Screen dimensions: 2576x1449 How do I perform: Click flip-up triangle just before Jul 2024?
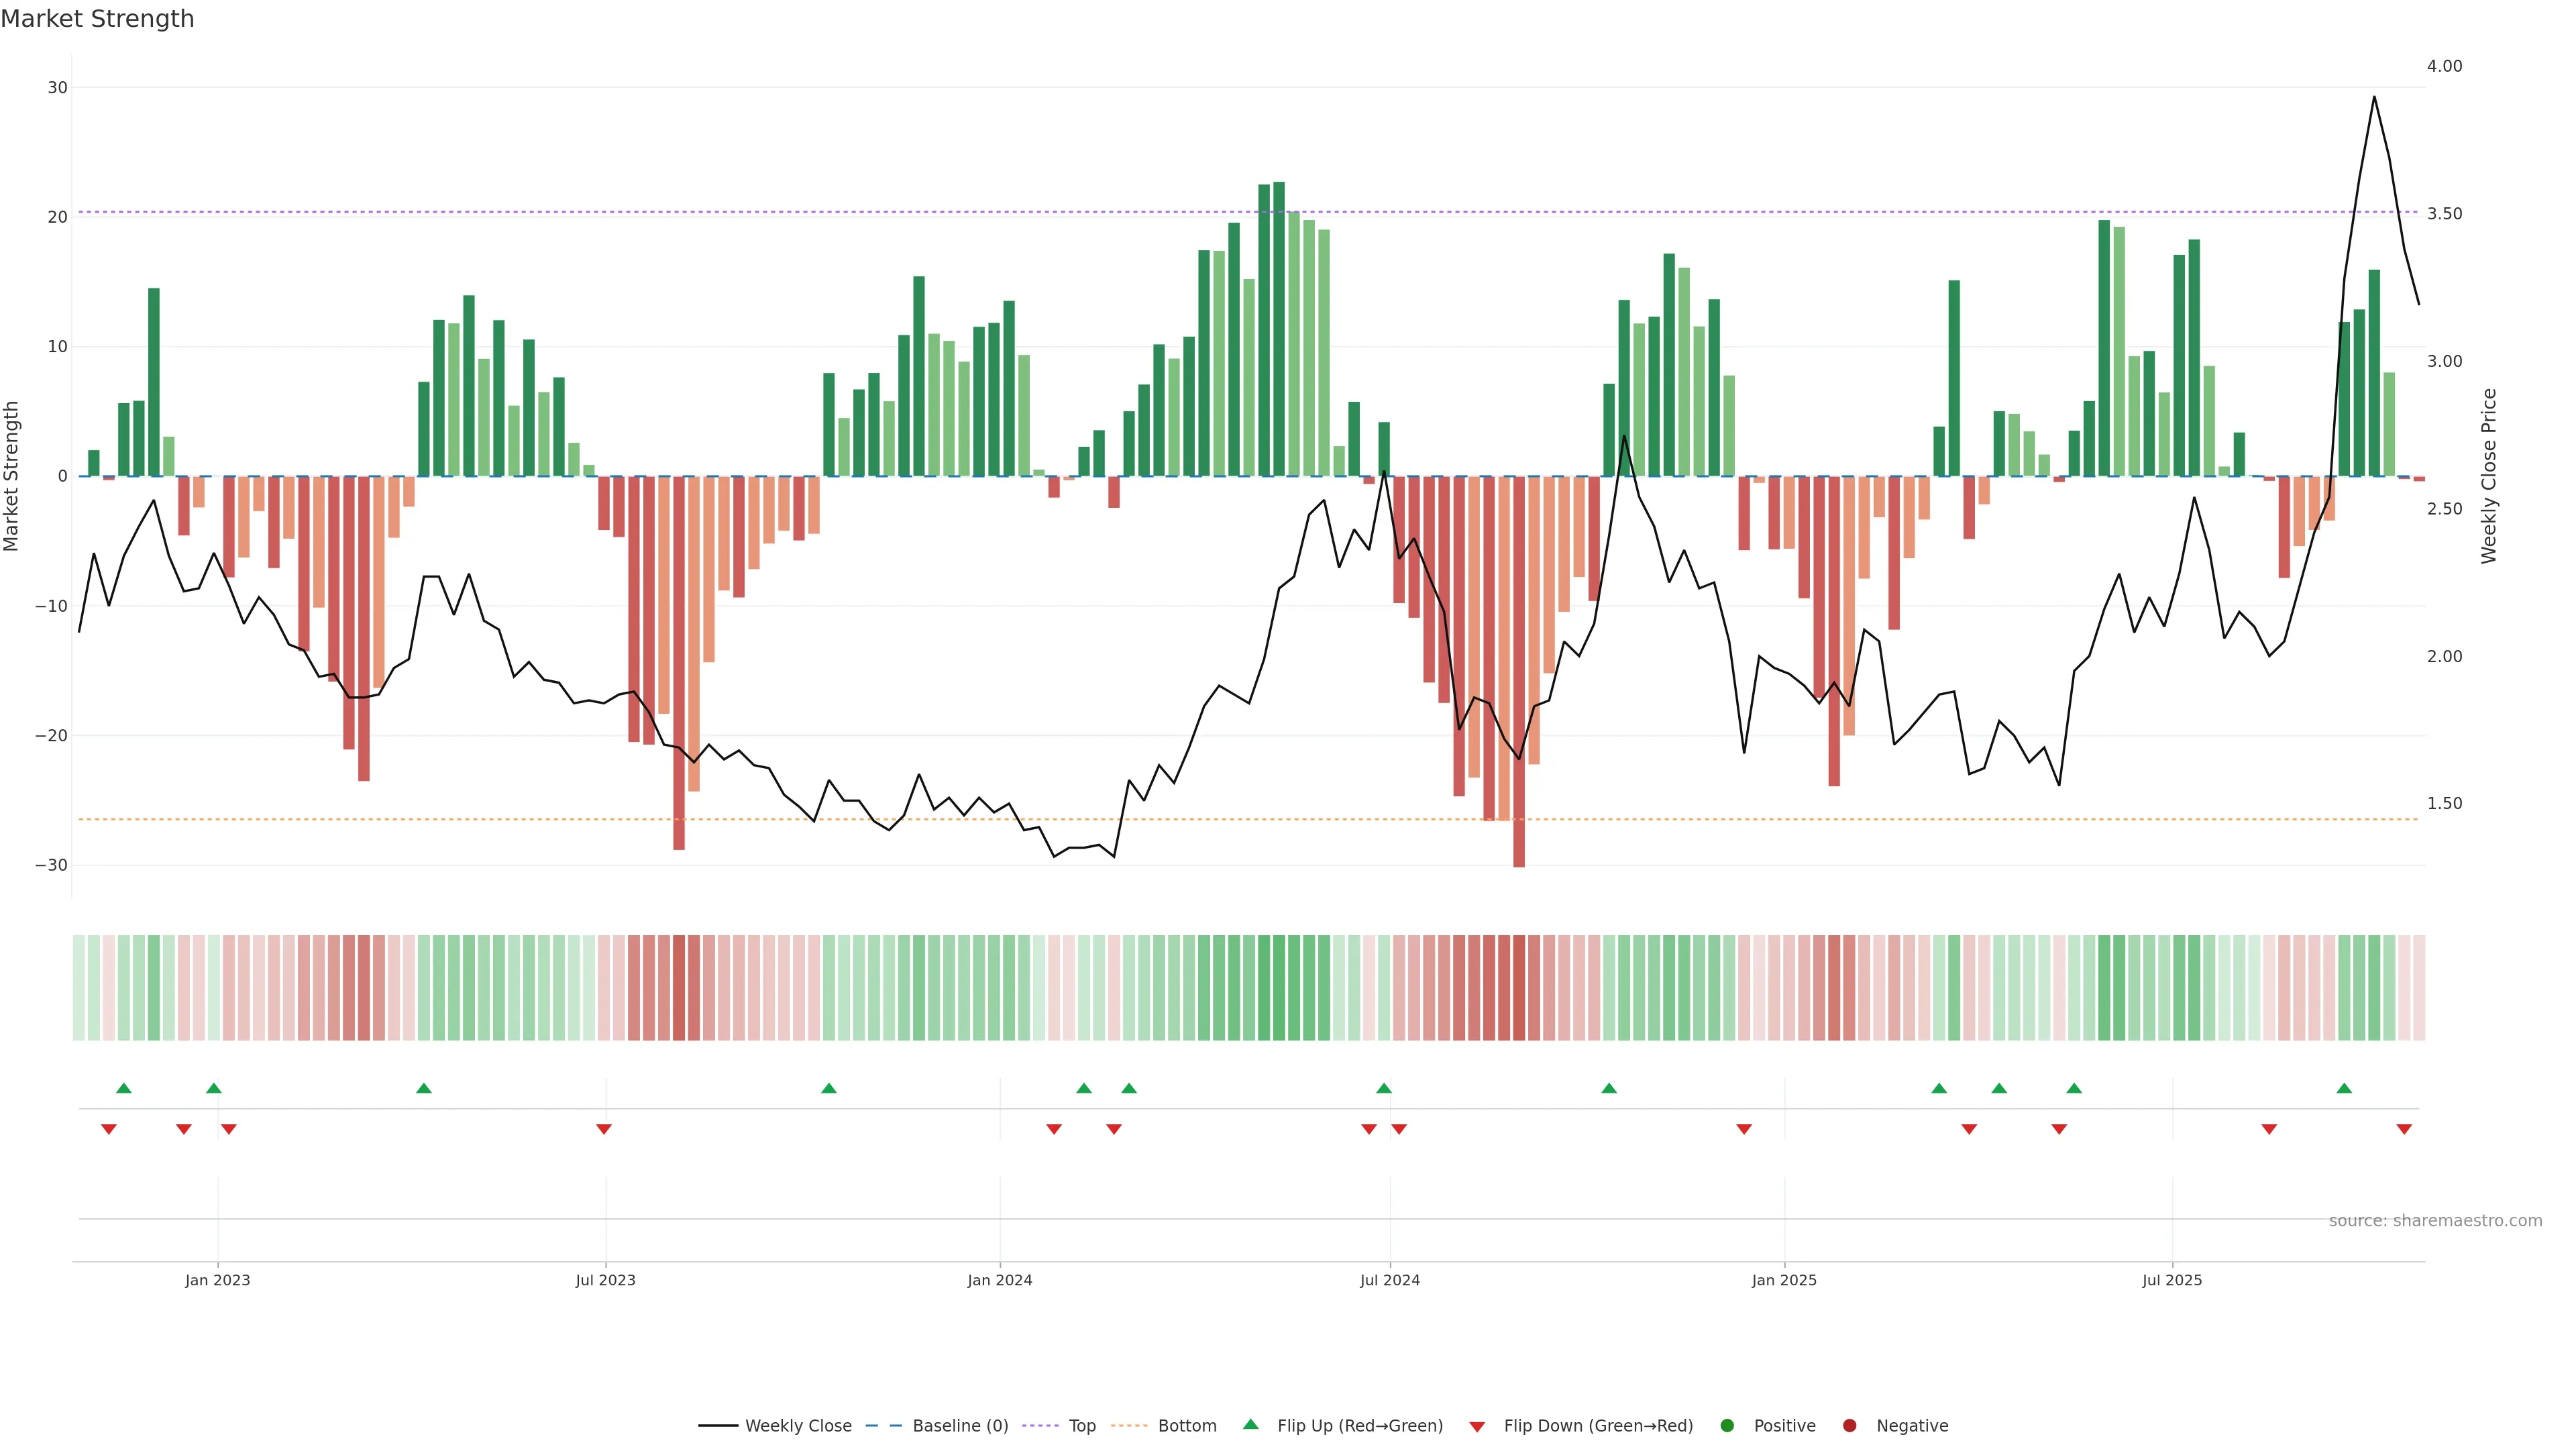1384,1088
